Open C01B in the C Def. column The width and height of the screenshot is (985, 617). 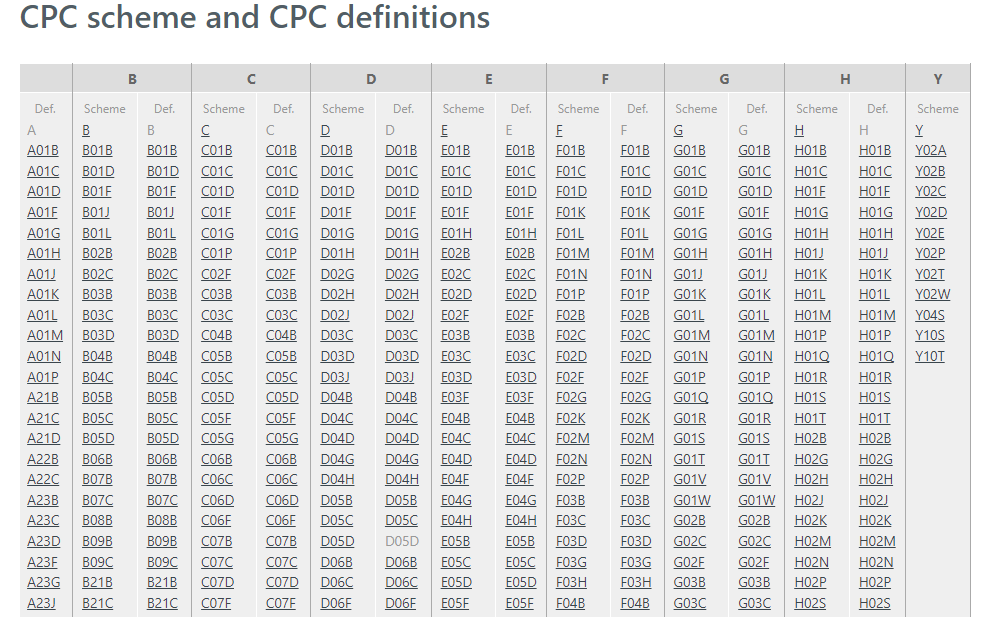281,151
